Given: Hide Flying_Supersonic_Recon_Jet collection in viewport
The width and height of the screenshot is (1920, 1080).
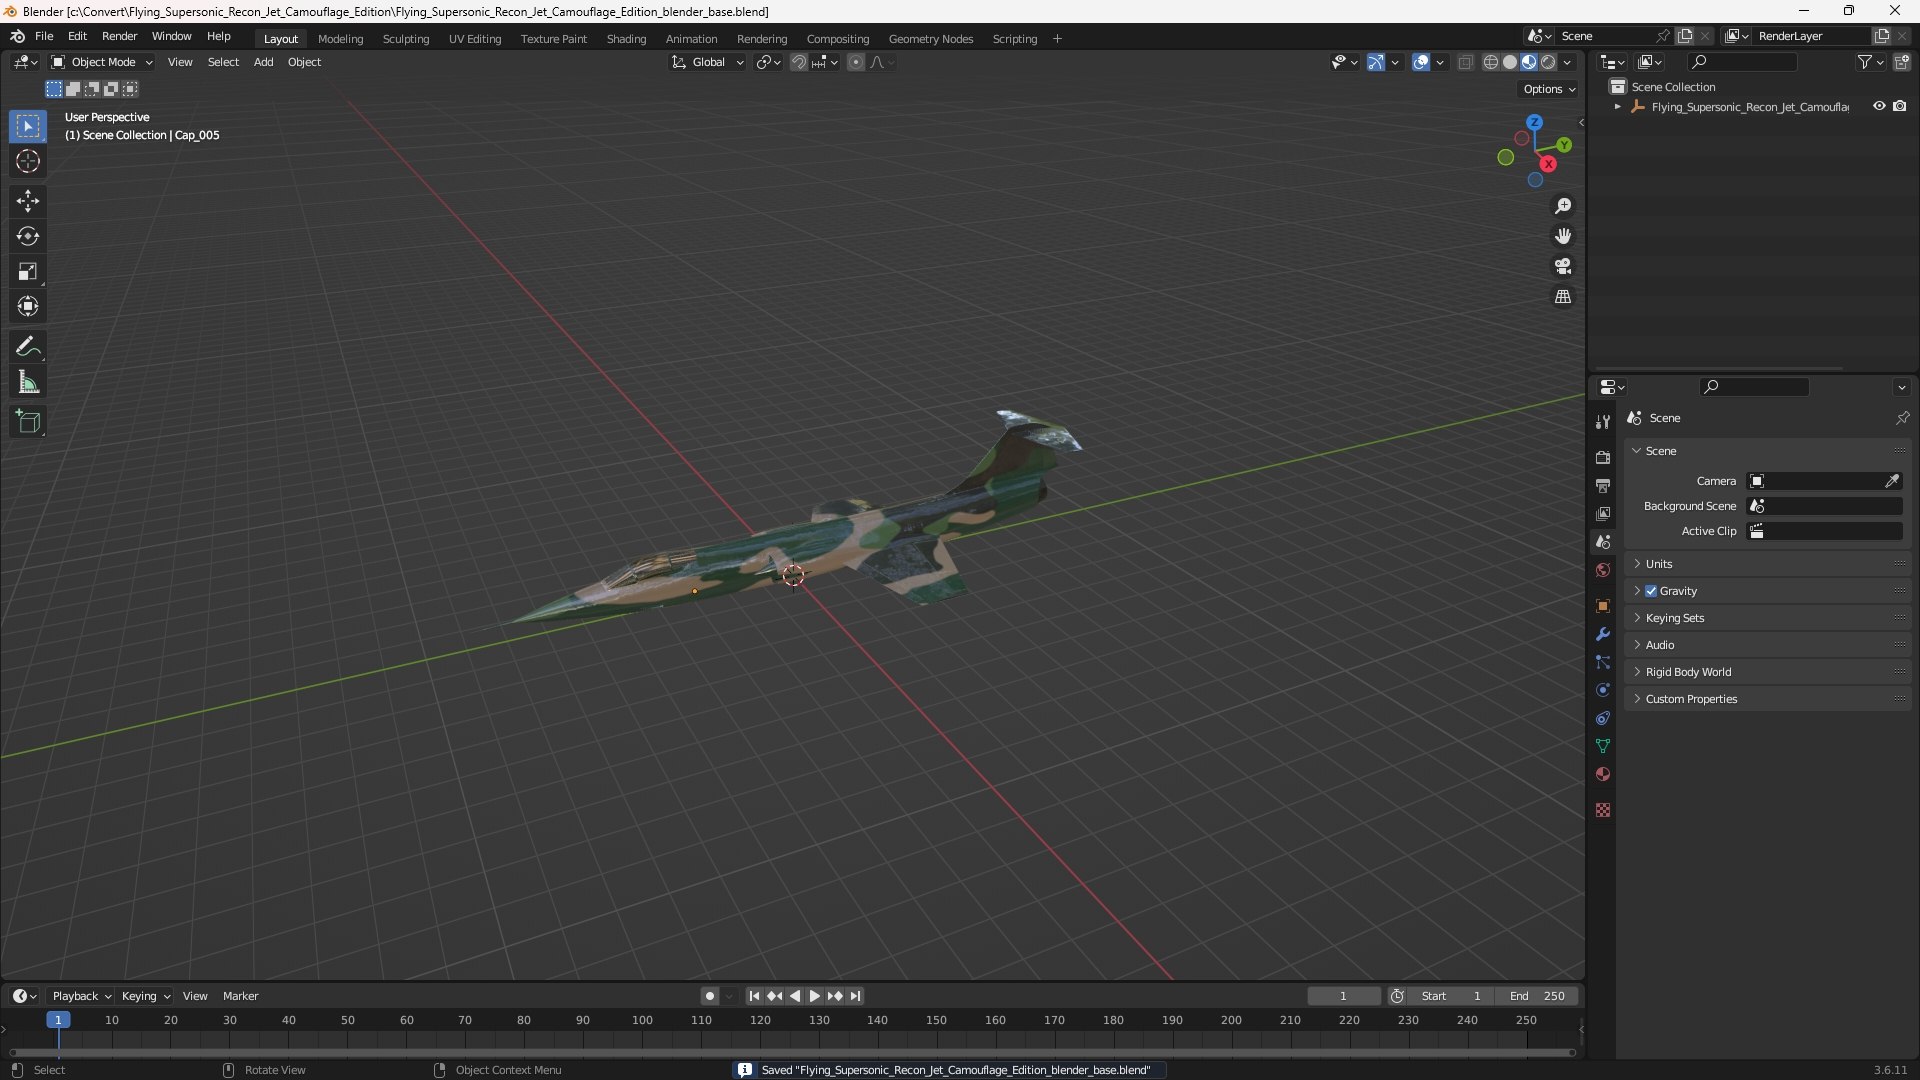Looking at the screenshot, I should pyautogui.click(x=1879, y=106).
